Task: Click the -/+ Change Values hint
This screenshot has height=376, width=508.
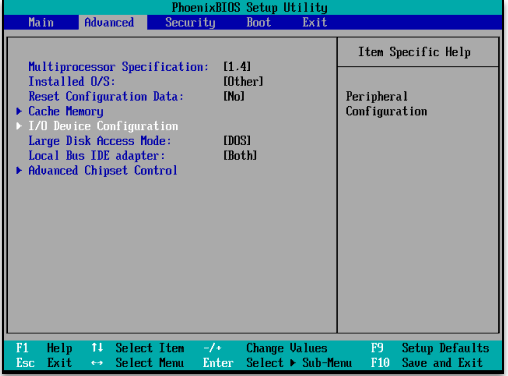Action: click(x=265, y=348)
